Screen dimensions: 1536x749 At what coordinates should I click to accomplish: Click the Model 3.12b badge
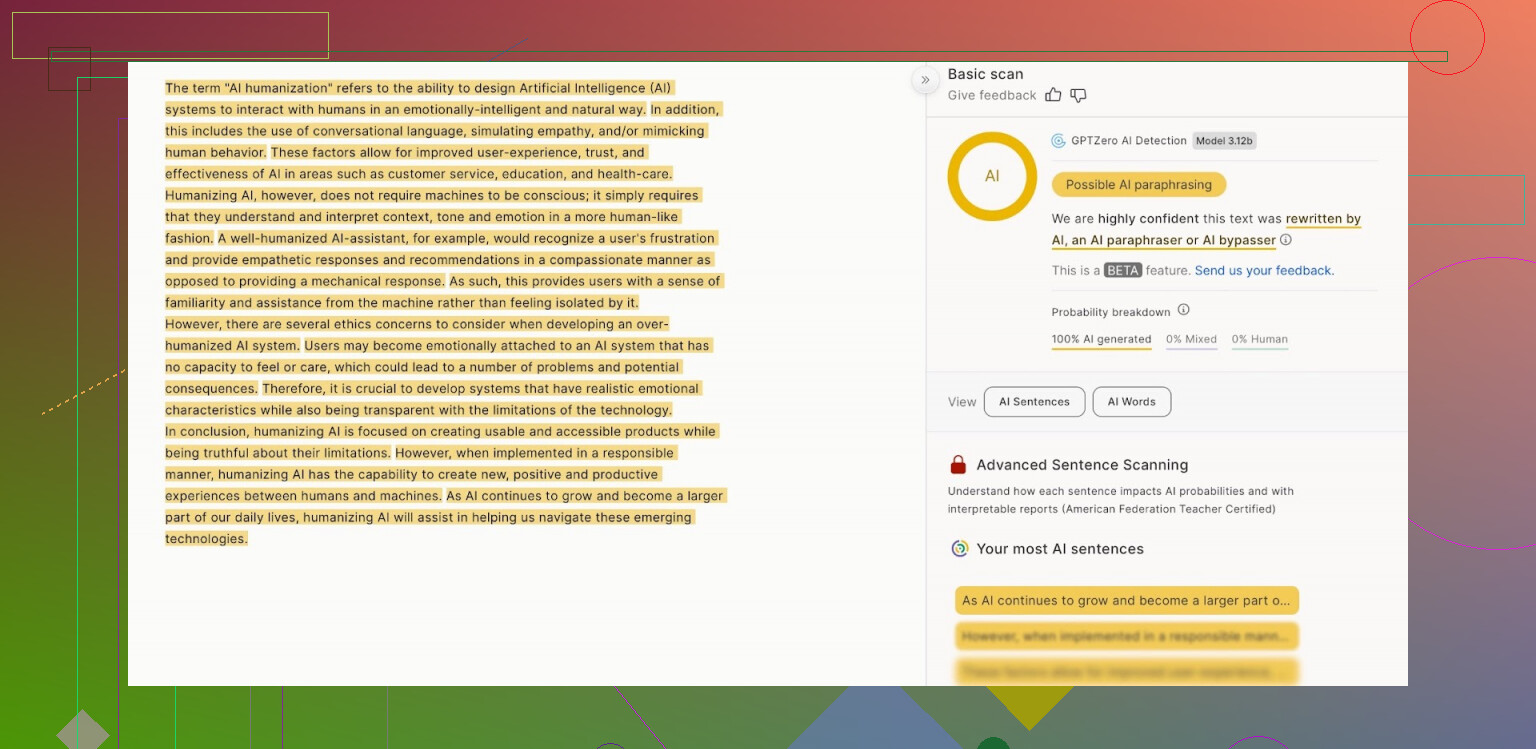pos(1224,141)
